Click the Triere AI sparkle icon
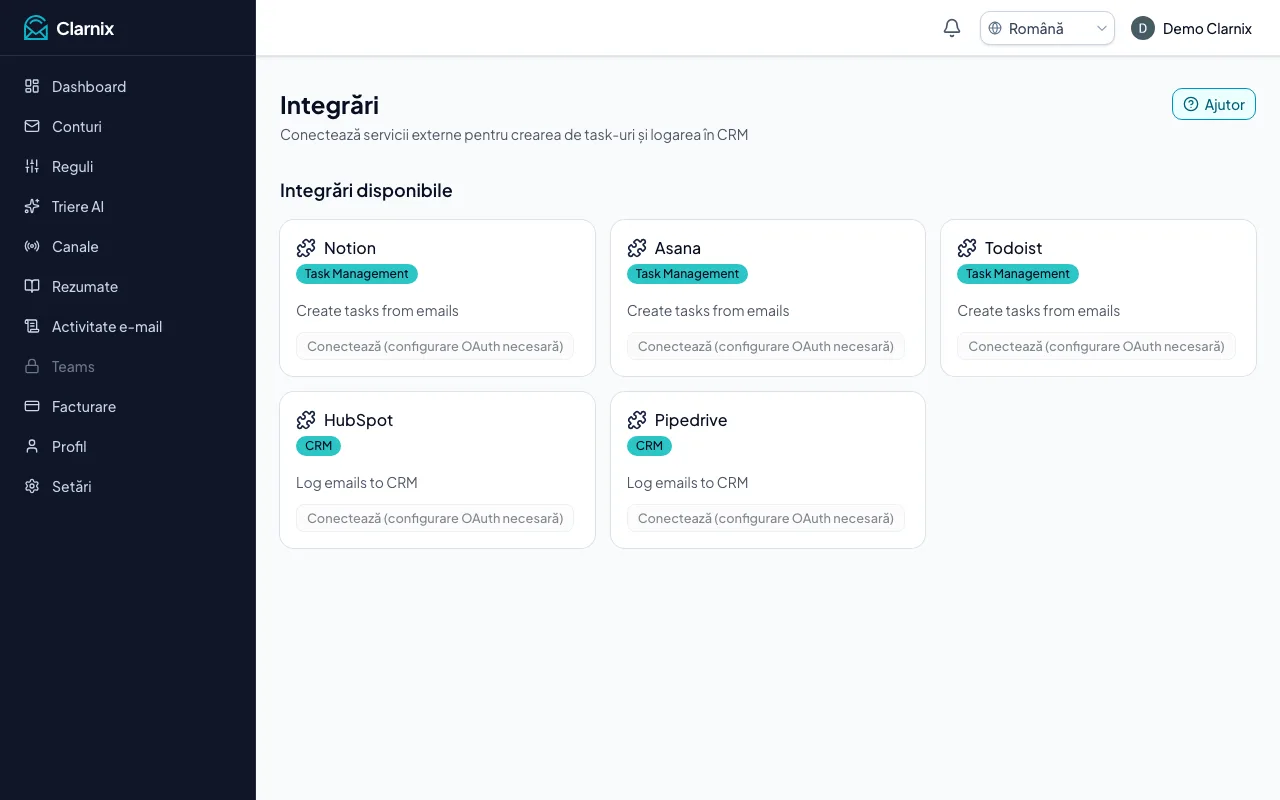This screenshot has height=800, width=1280. point(32,206)
